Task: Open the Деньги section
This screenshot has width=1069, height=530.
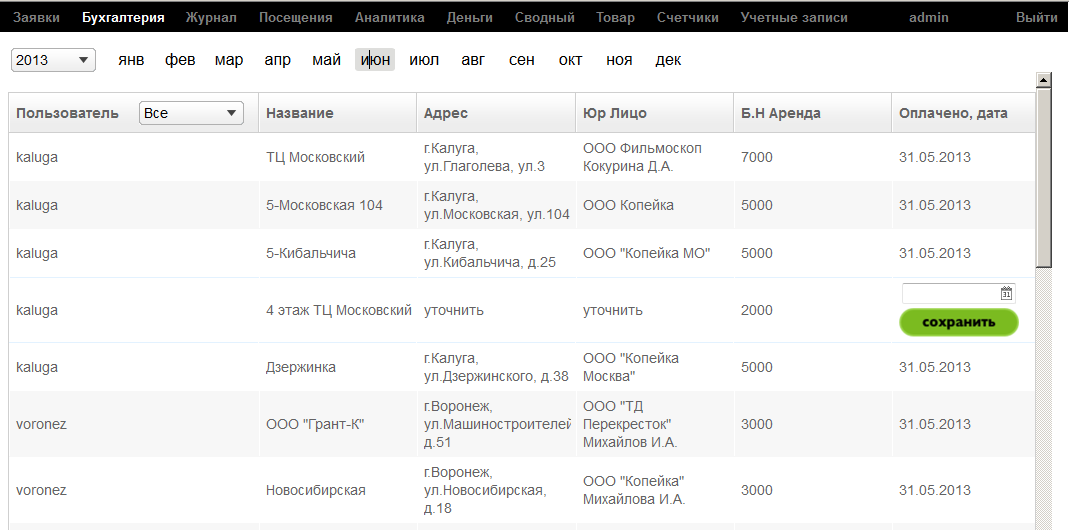Action: click(x=470, y=18)
